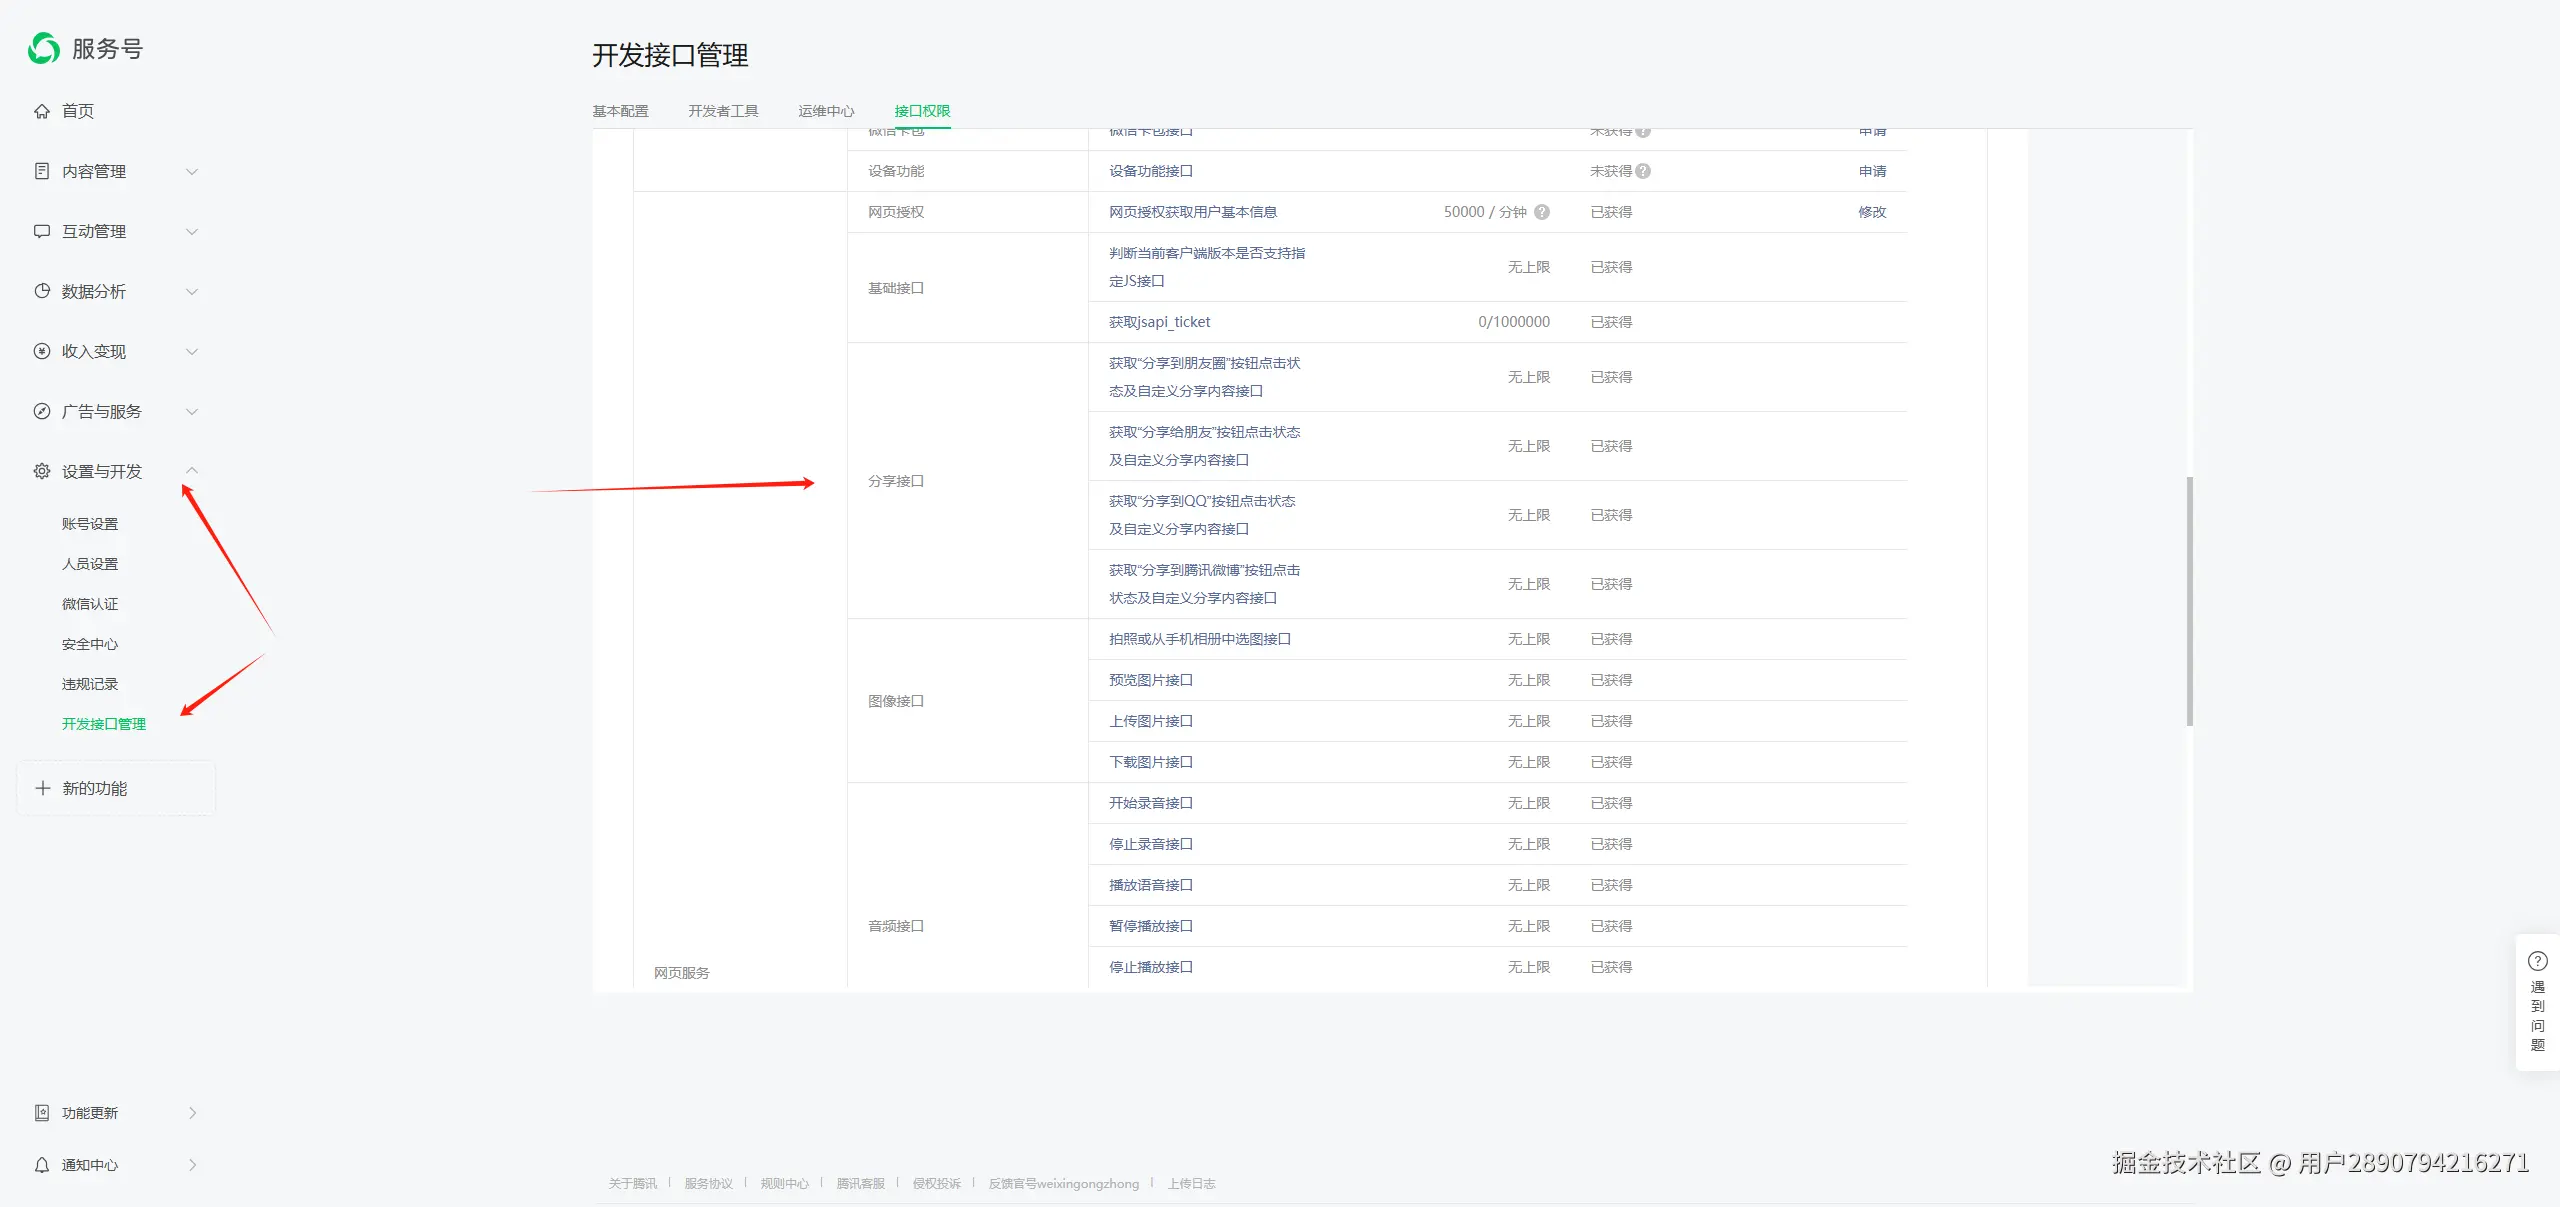Click the 内容管理 document icon
Image resolution: width=2560 pixels, height=1207 pixels.
tap(42, 171)
